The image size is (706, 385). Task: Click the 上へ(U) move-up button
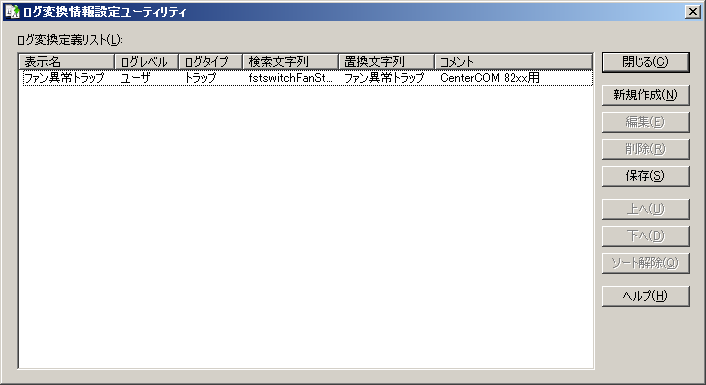click(x=645, y=209)
